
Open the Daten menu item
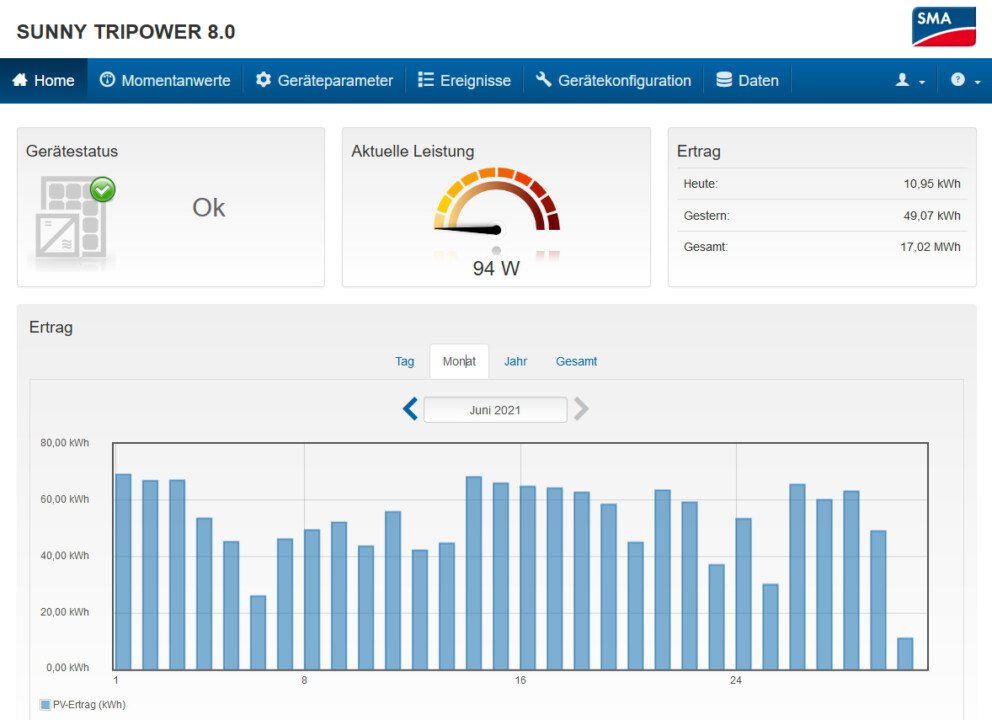click(x=747, y=80)
